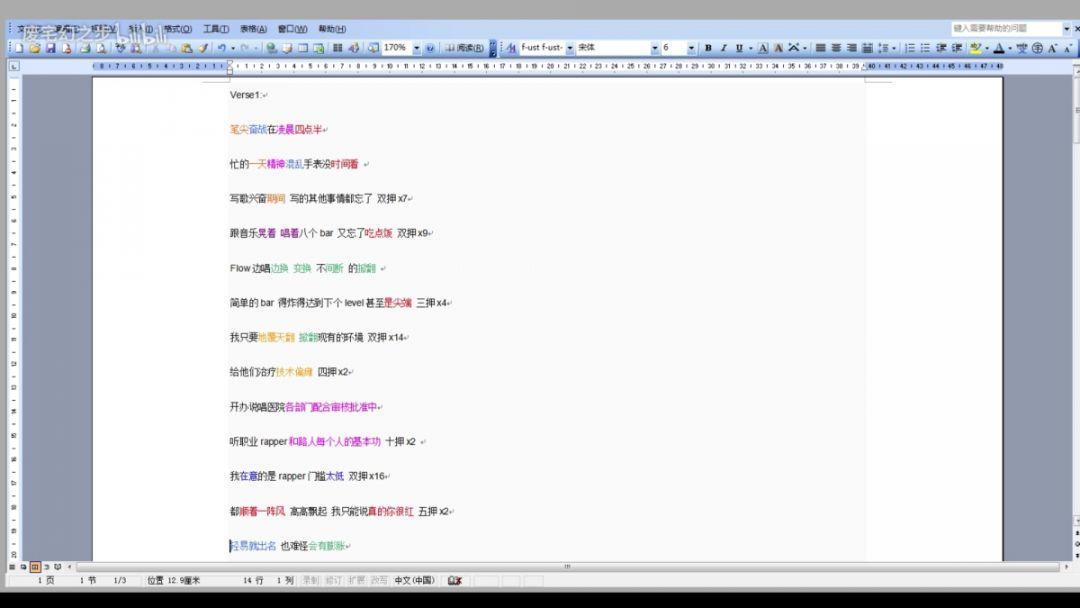
Task: Click the Save icon in the toolbar
Action: (x=50, y=48)
